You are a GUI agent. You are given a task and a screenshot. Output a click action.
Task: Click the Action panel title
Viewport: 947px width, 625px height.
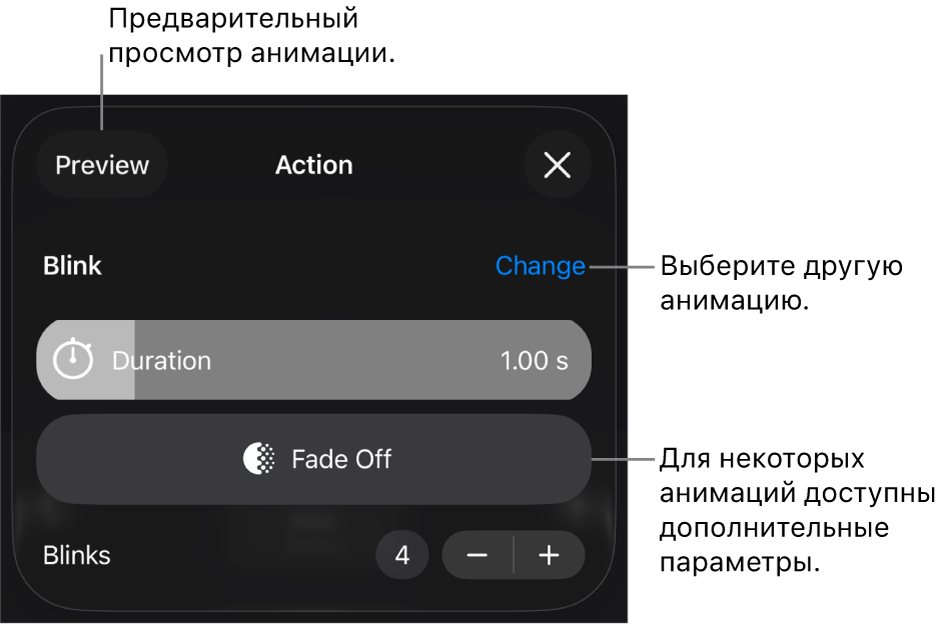[314, 165]
